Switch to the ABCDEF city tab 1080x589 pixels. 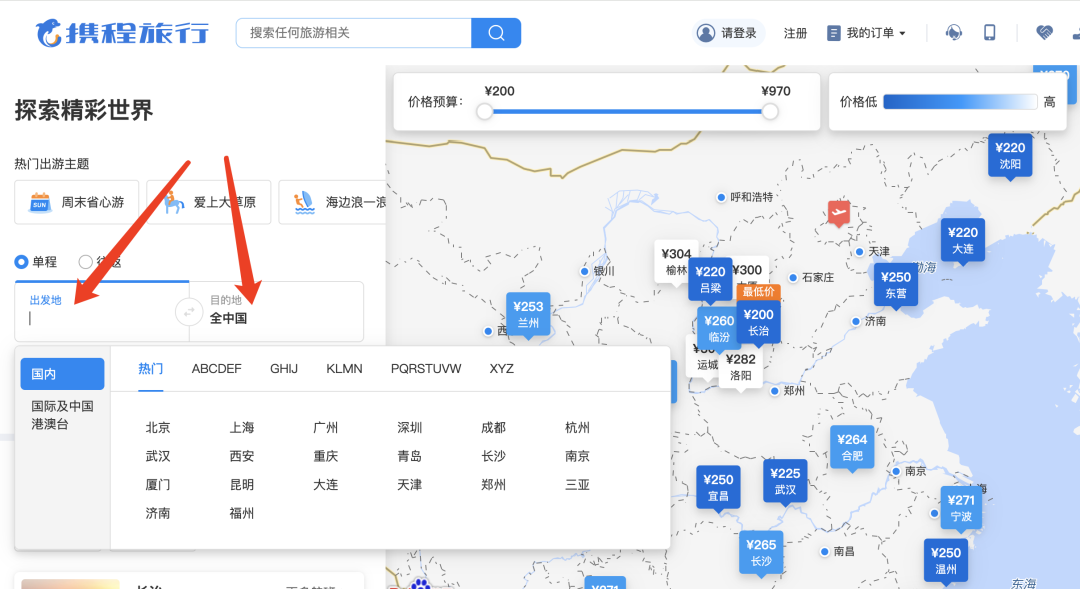[216, 369]
